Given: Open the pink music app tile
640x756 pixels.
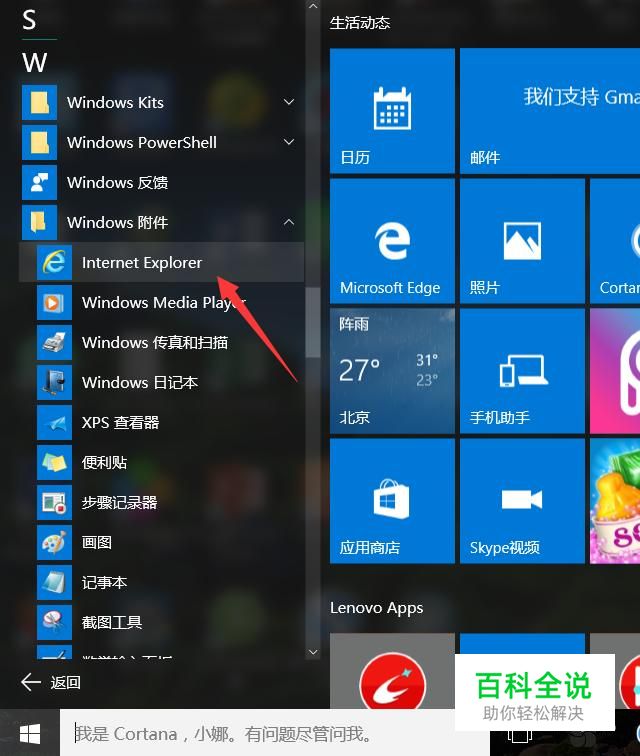Looking at the screenshot, I should 615,371.
